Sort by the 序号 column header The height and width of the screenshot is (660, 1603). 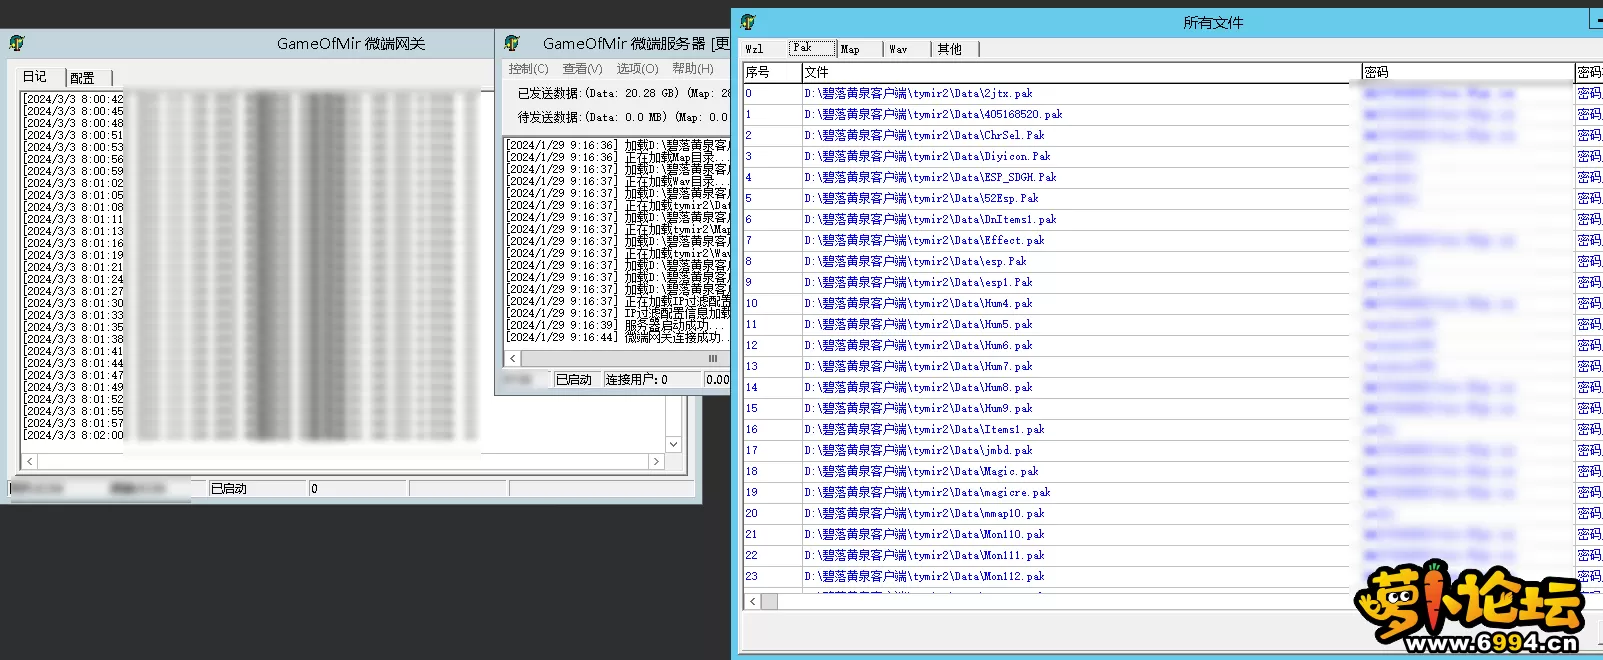(772, 72)
